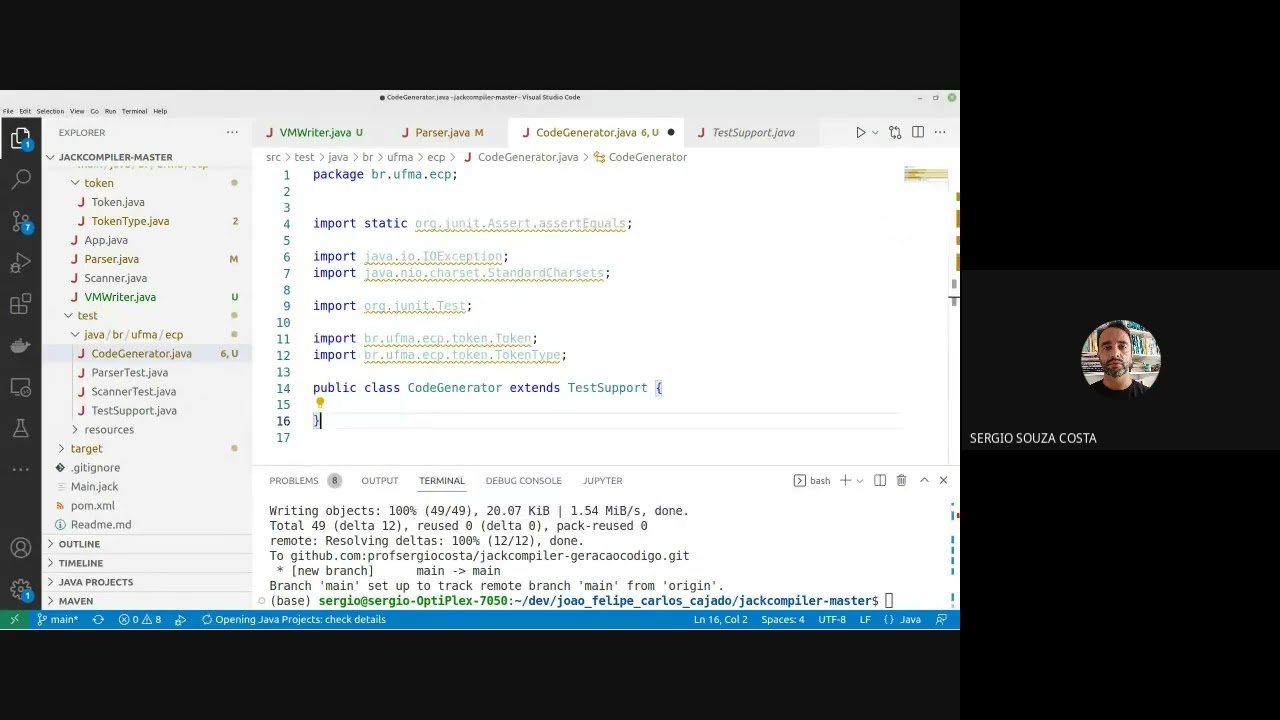Click Opening Java Projects check details
1280x720 pixels.
293,619
